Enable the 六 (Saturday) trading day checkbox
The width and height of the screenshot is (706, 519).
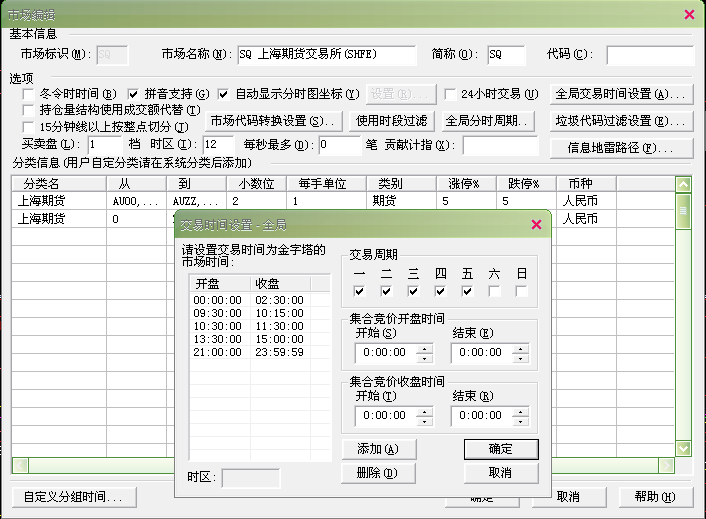tap(495, 291)
